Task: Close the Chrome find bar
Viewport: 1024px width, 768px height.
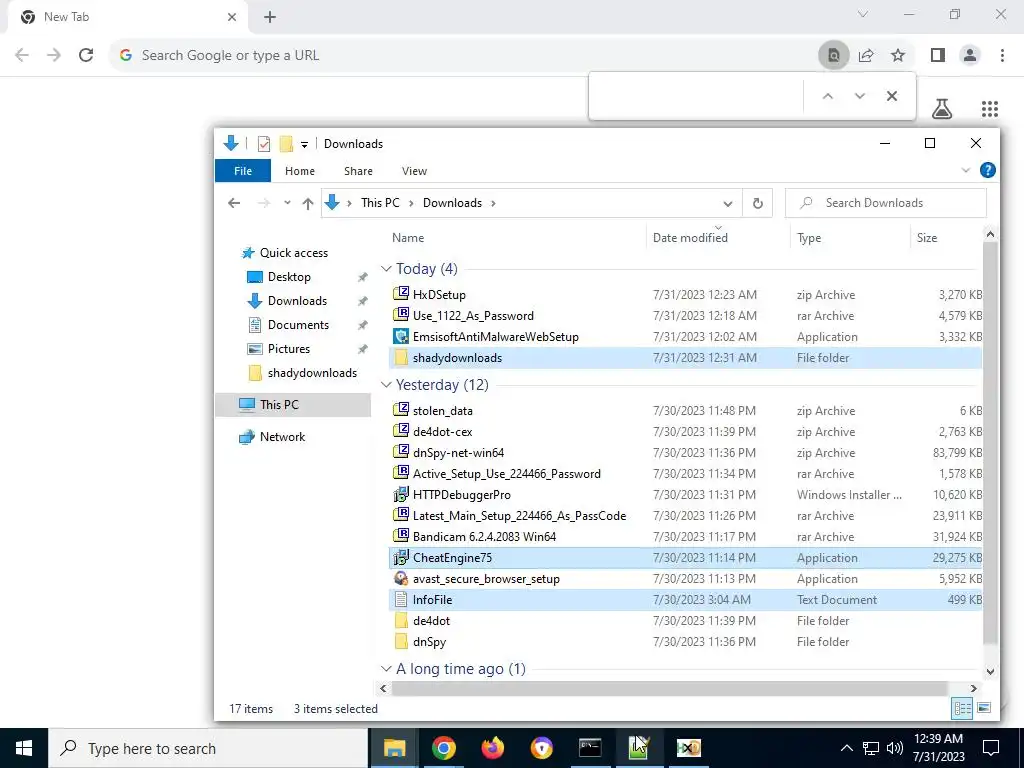Action: point(891,96)
